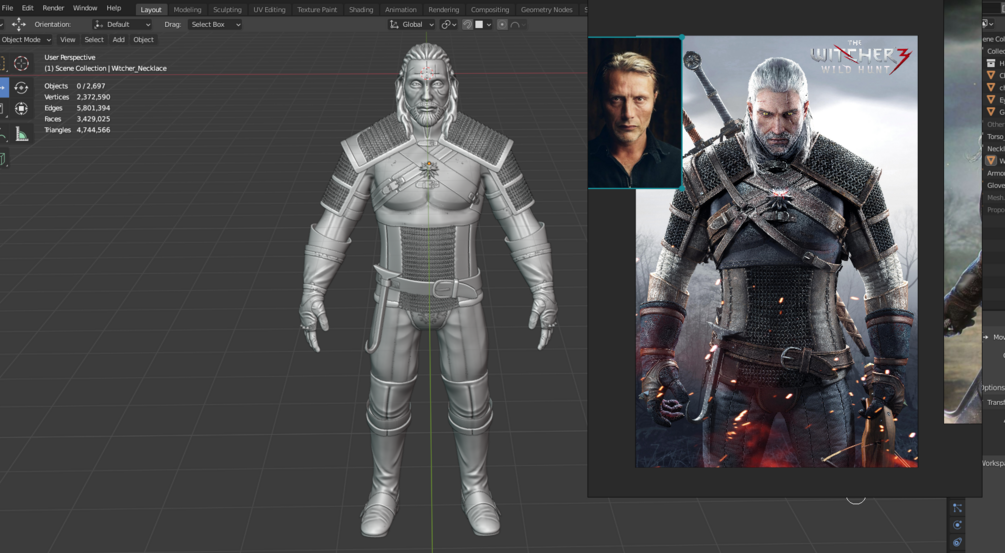
Task: Open the proportional editing falloff dropdown
Action: [x=517, y=24]
